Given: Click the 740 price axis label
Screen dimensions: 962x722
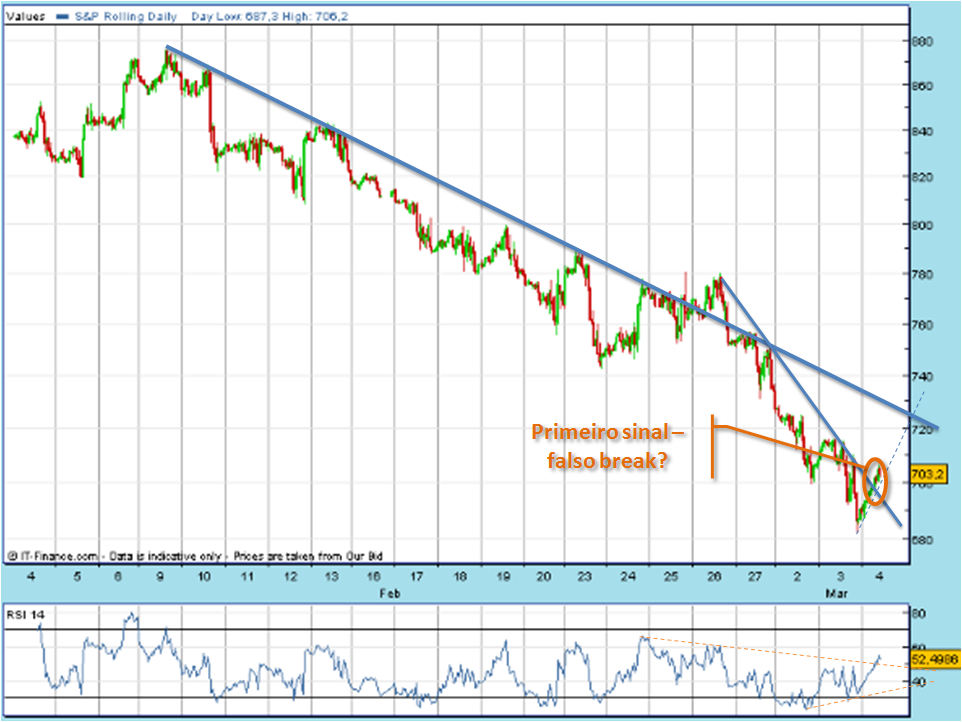Looking at the screenshot, I should tap(922, 376).
